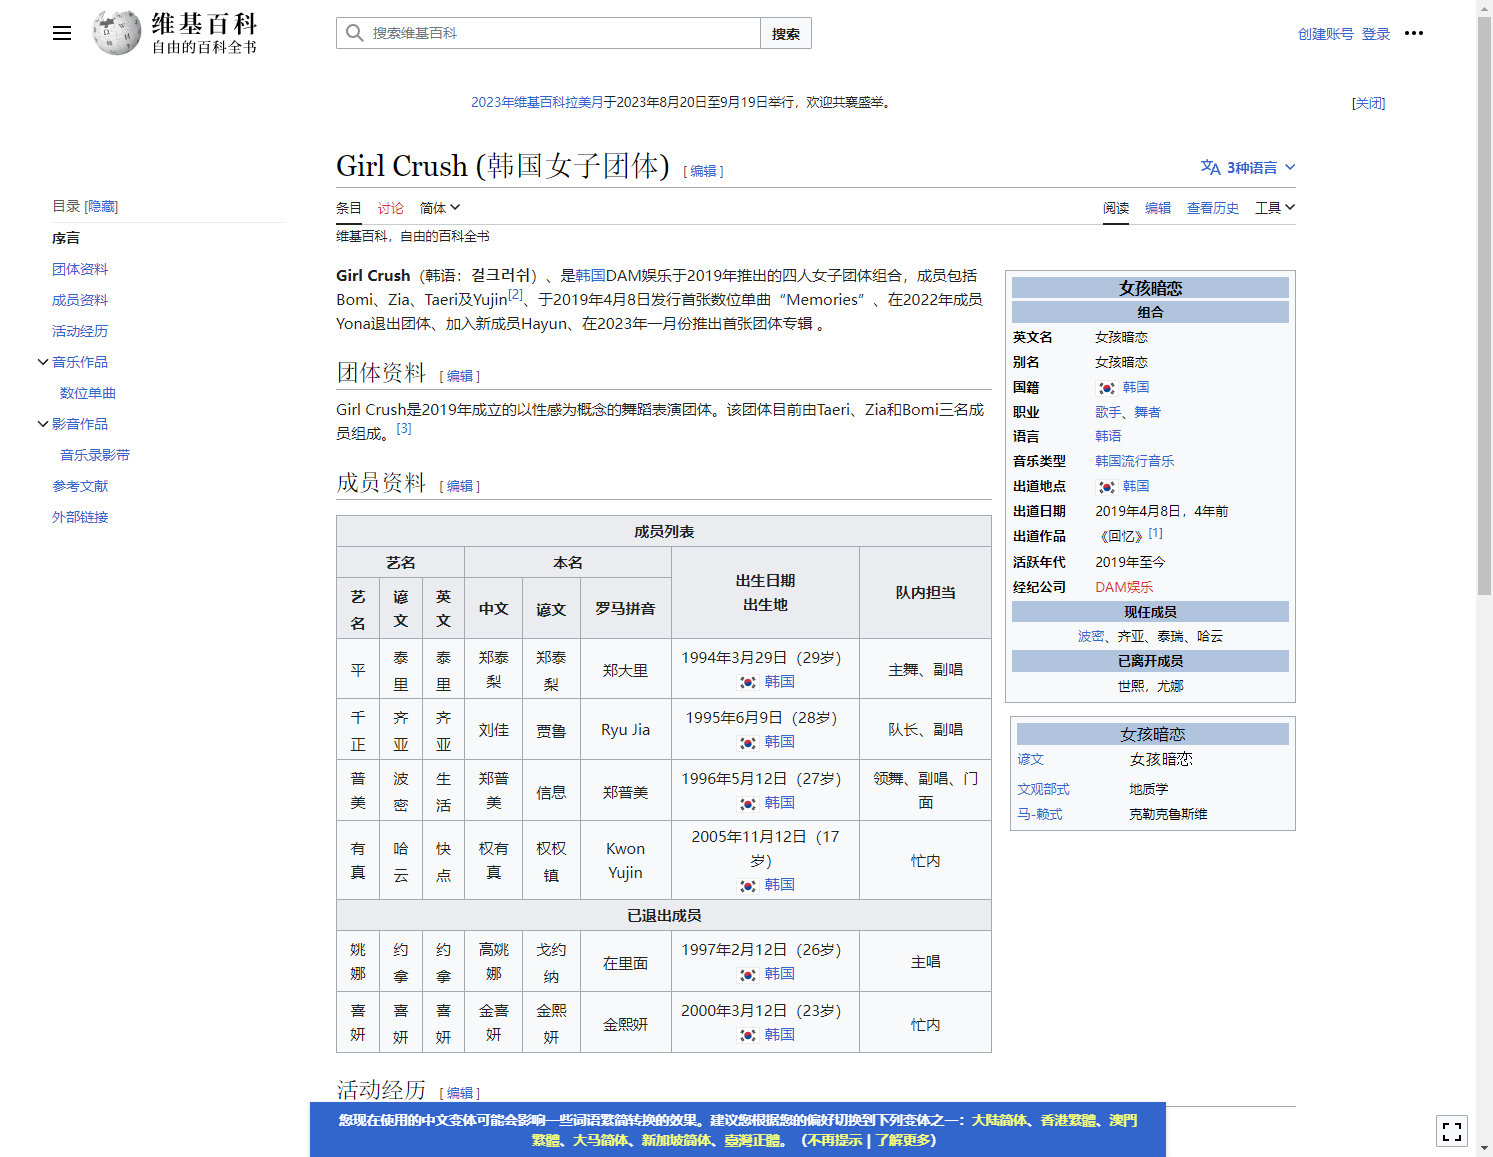Click Korean flag next to 国籍
The height and width of the screenshot is (1157, 1493).
[x=1106, y=388]
